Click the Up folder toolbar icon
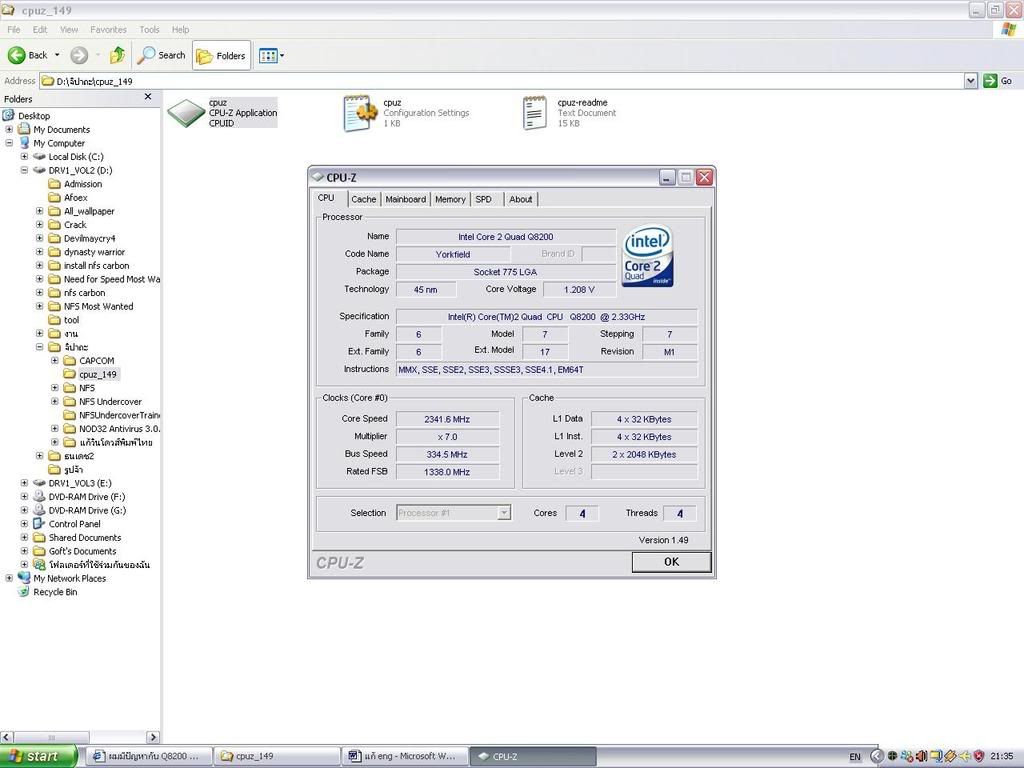1024x768 pixels. click(117, 55)
